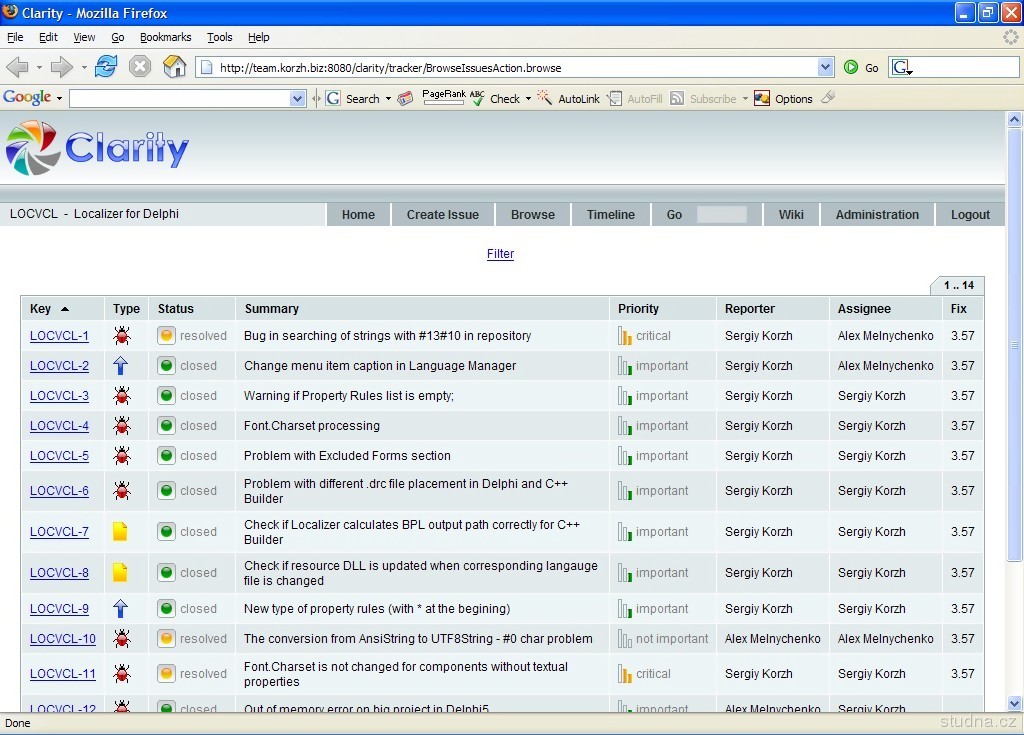
Task: Click the yellow note icon for LOCVCL-7
Action: tap(120, 532)
